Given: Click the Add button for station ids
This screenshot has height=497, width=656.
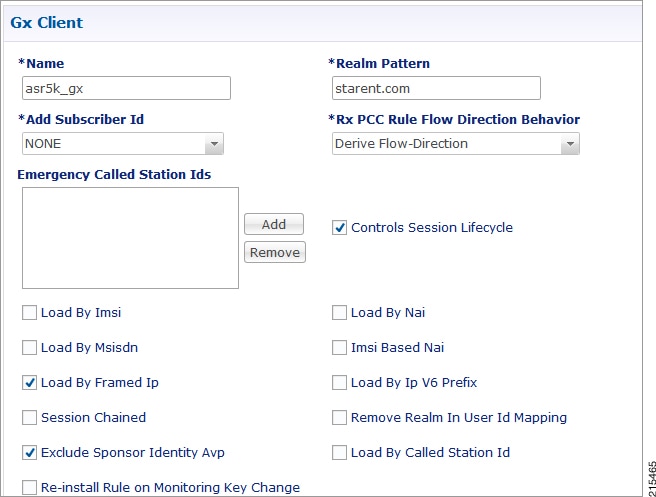Looking at the screenshot, I should pyautogui.click(x=274, y=224).
